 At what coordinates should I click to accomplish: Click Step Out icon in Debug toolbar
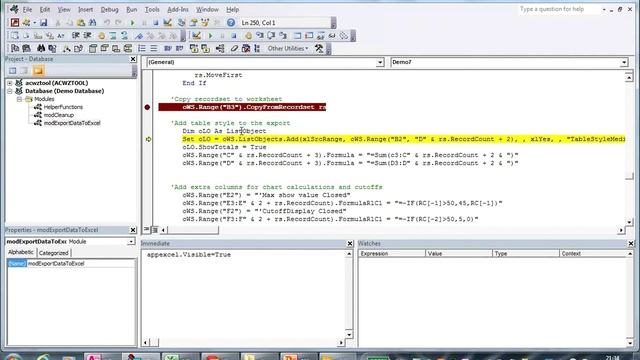coord(283,36)
